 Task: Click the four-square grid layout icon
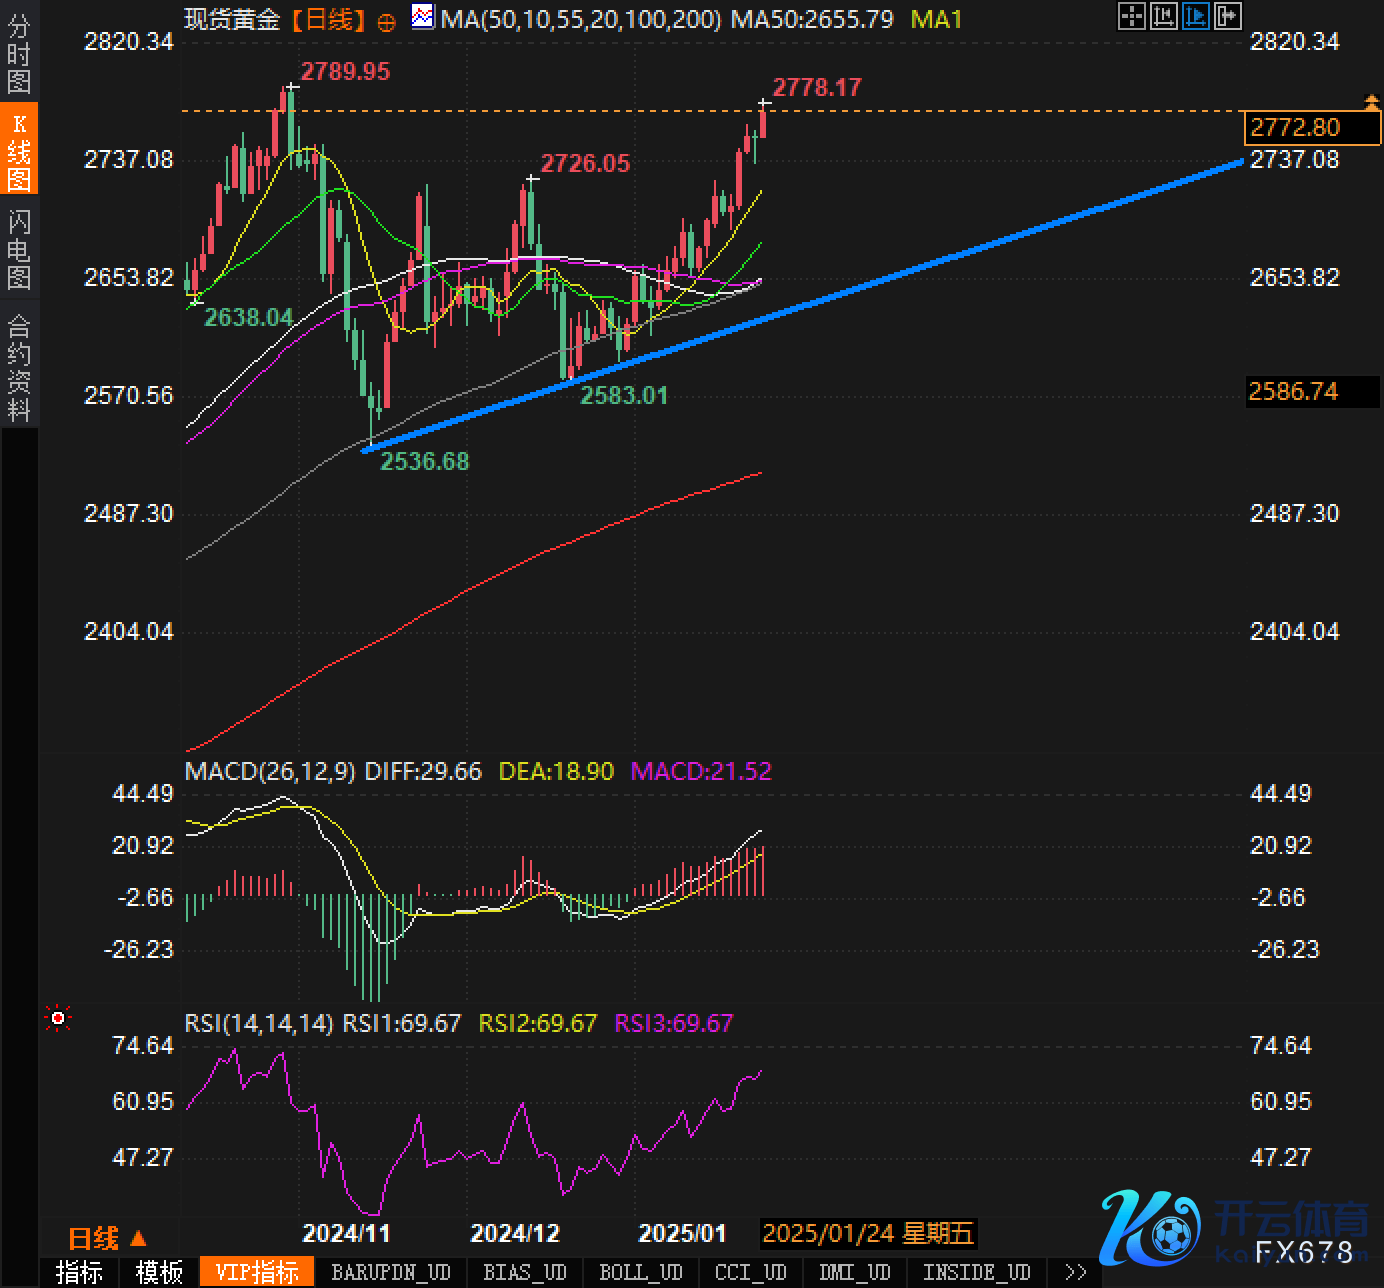click(x=1131, y=16)
